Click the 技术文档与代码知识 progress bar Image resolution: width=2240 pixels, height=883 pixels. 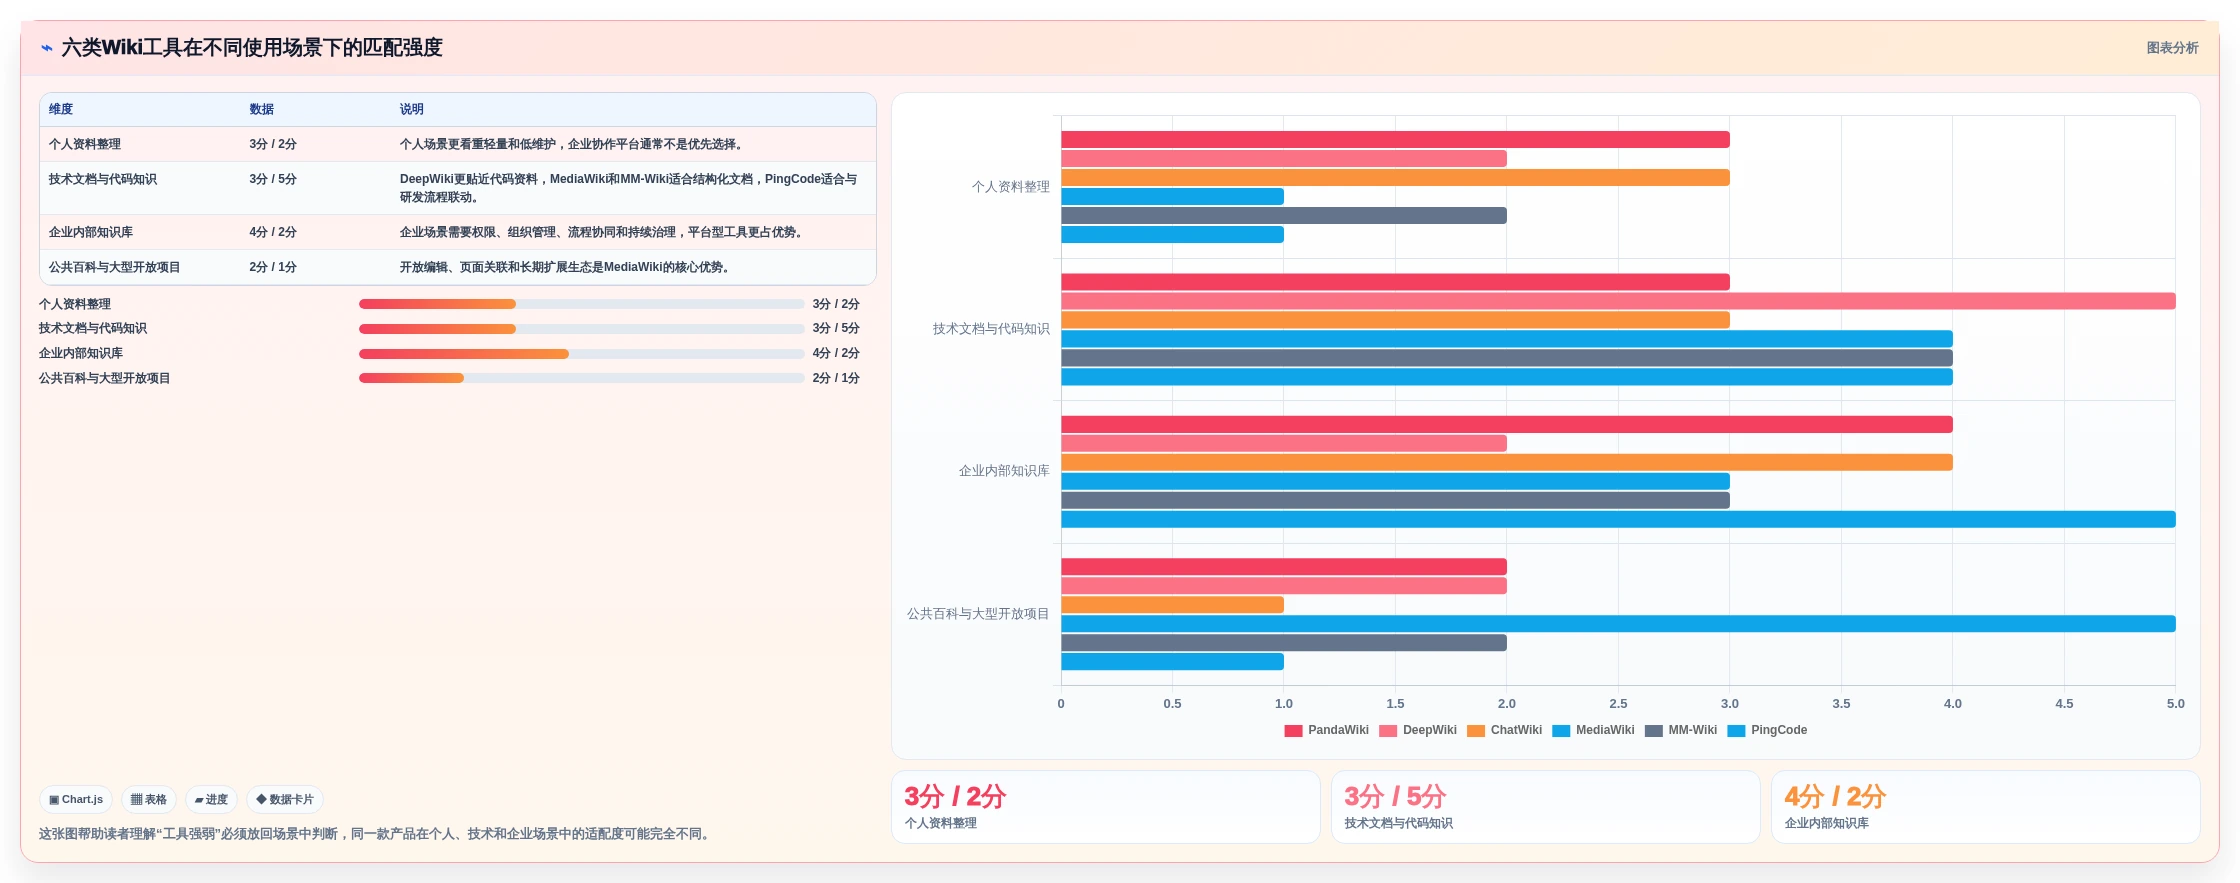pos(581,329)
